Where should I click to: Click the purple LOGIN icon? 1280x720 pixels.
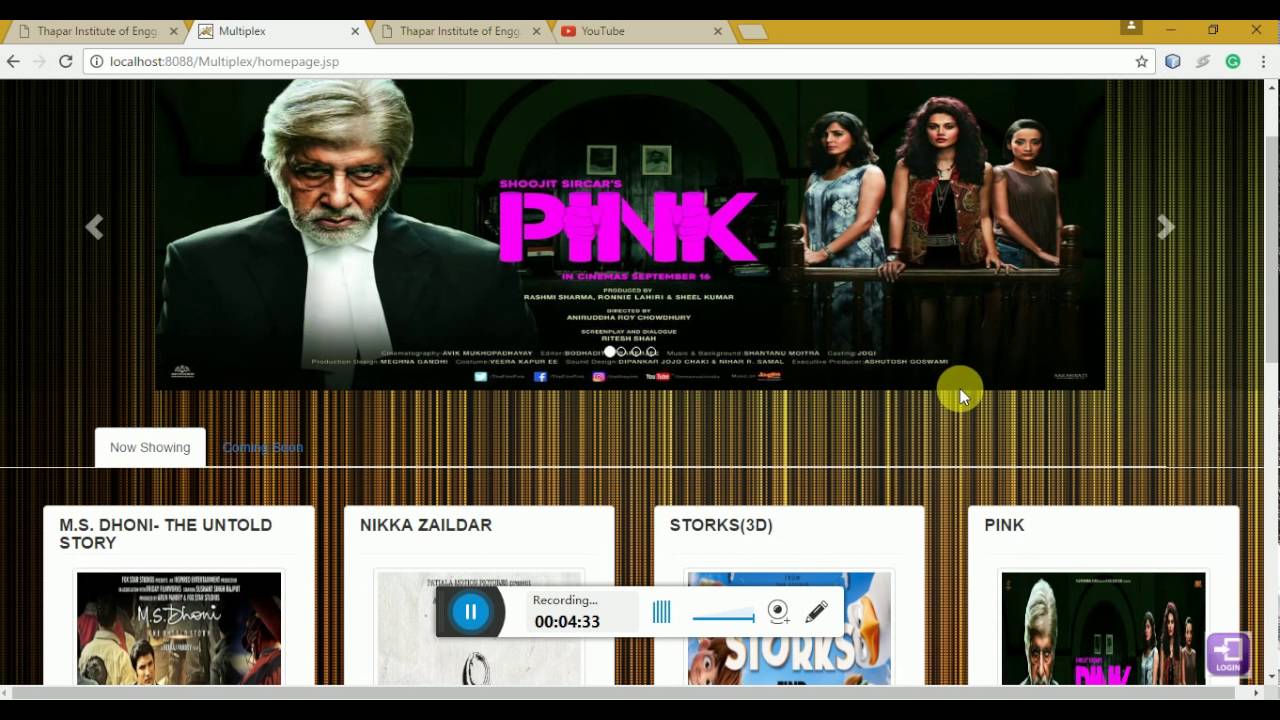tap(1228, 654)
